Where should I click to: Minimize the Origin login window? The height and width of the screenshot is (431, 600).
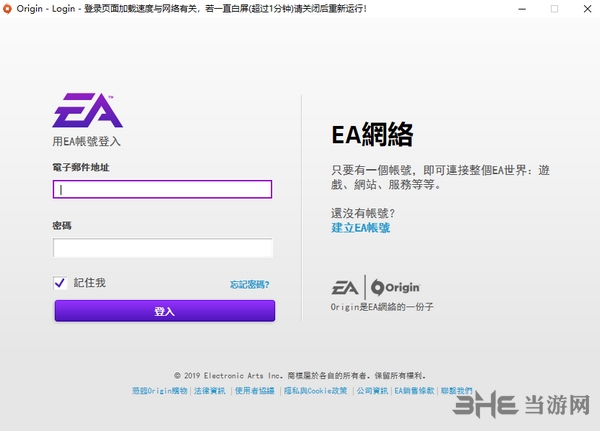click(522, 9)
